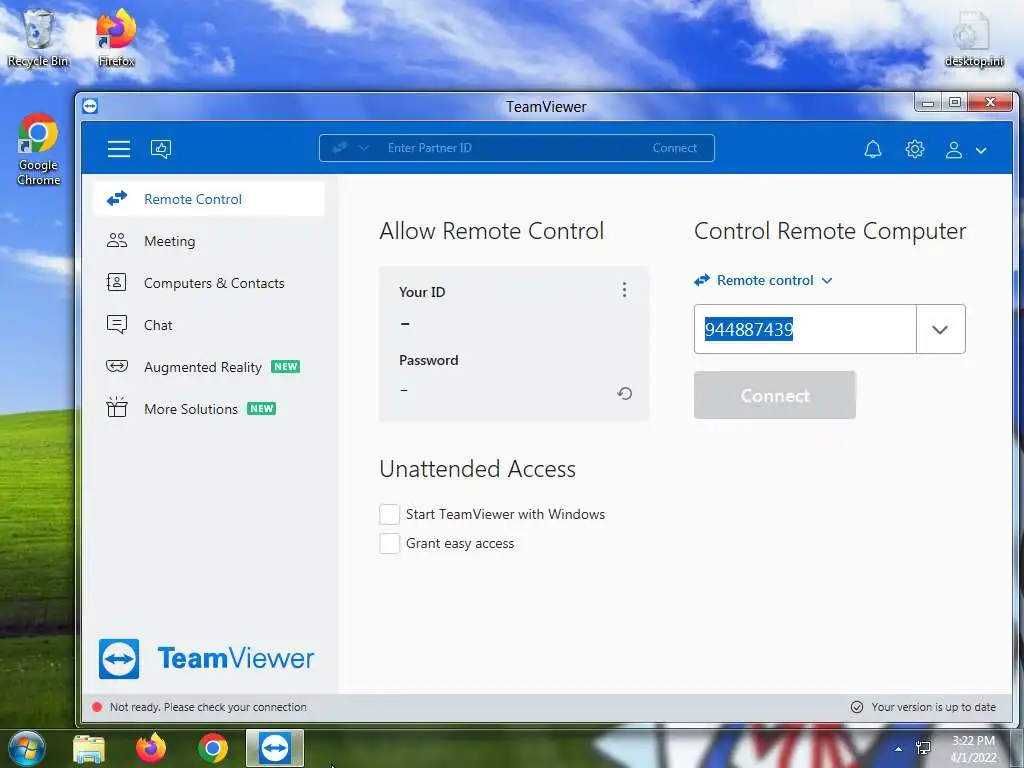
Task: Open the Chat section
Action: click(x=208, y=325)
